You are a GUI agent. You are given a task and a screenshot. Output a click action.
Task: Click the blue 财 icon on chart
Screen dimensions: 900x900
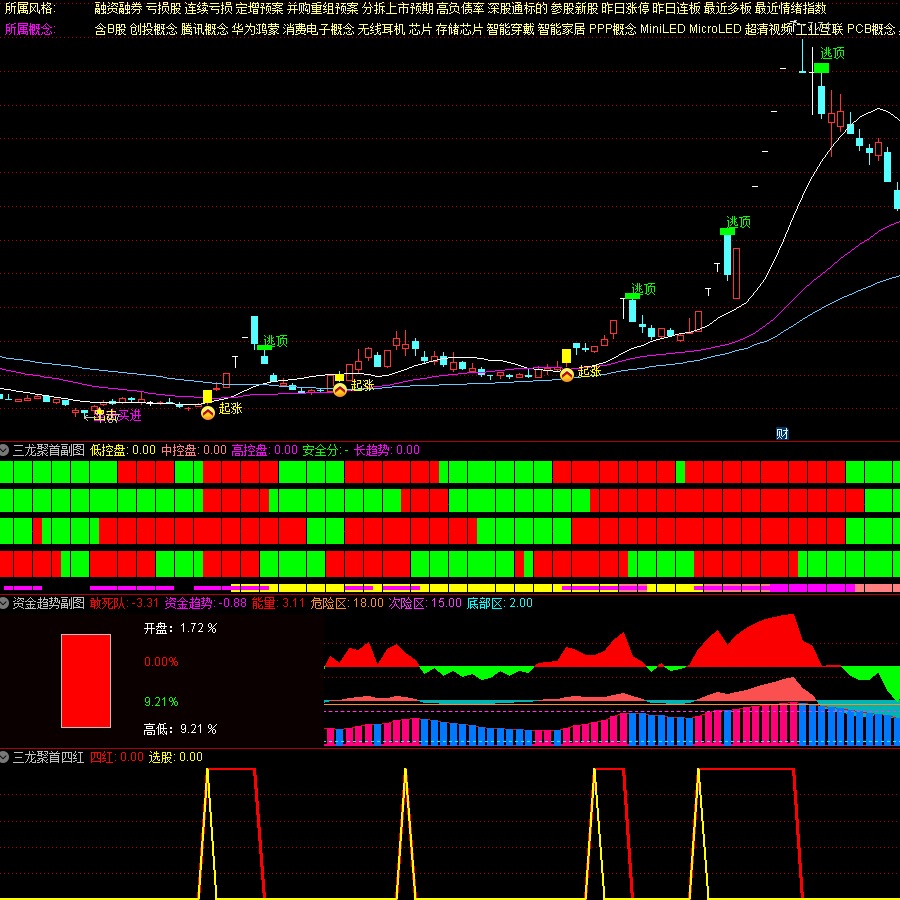point(782,433)
